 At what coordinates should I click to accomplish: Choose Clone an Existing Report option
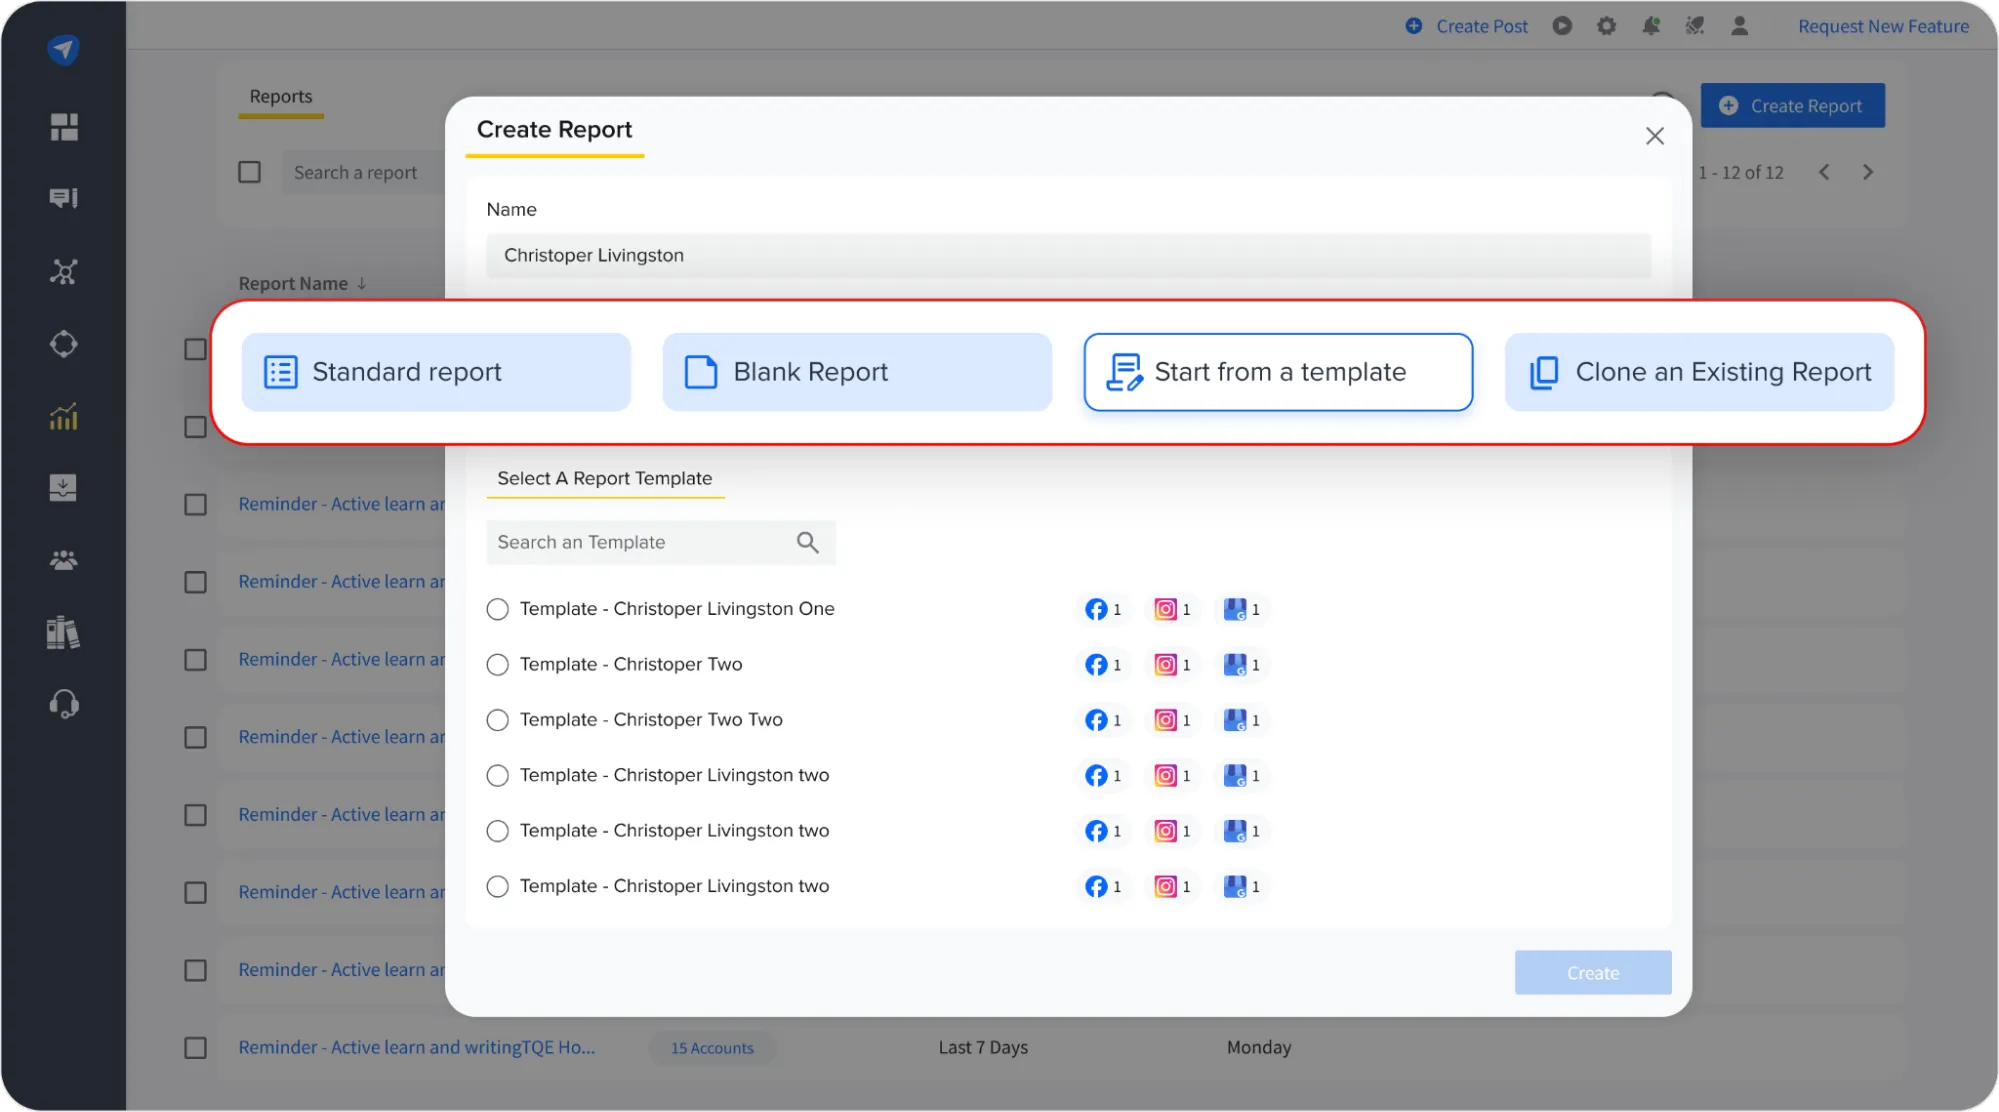point(1699,372)
